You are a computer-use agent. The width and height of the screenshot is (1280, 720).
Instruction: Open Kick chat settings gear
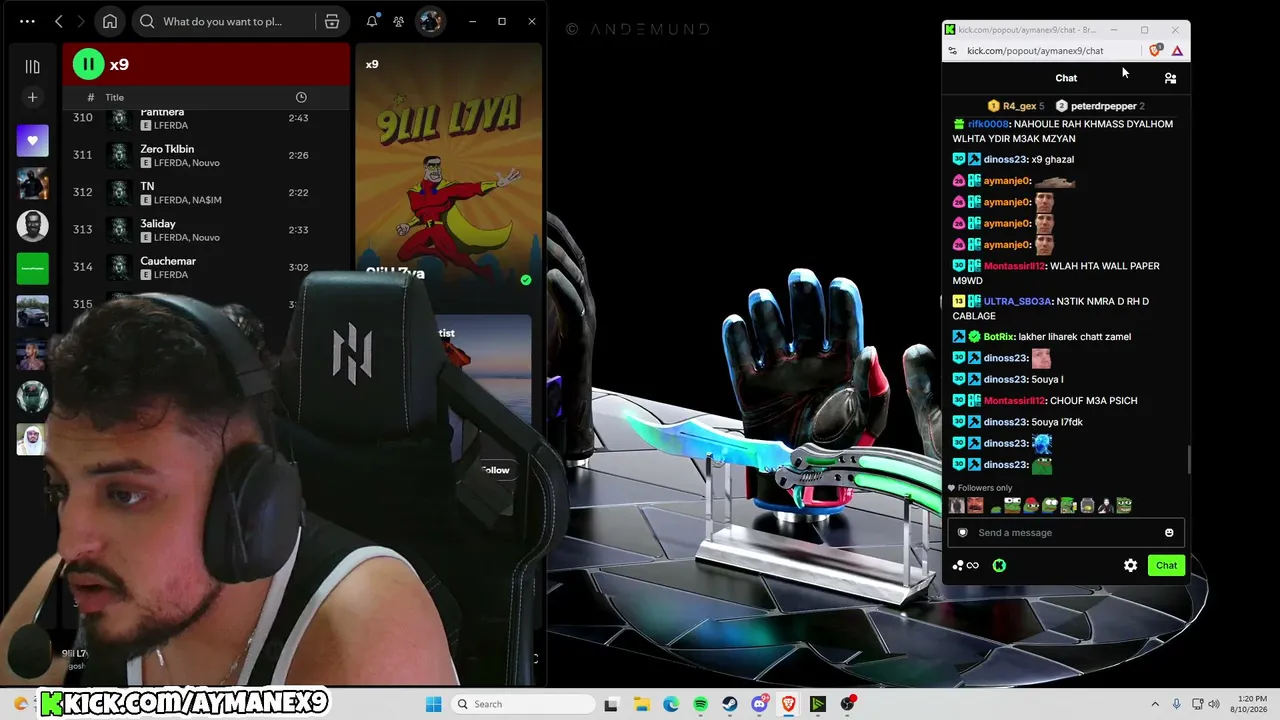point(1130,566)
